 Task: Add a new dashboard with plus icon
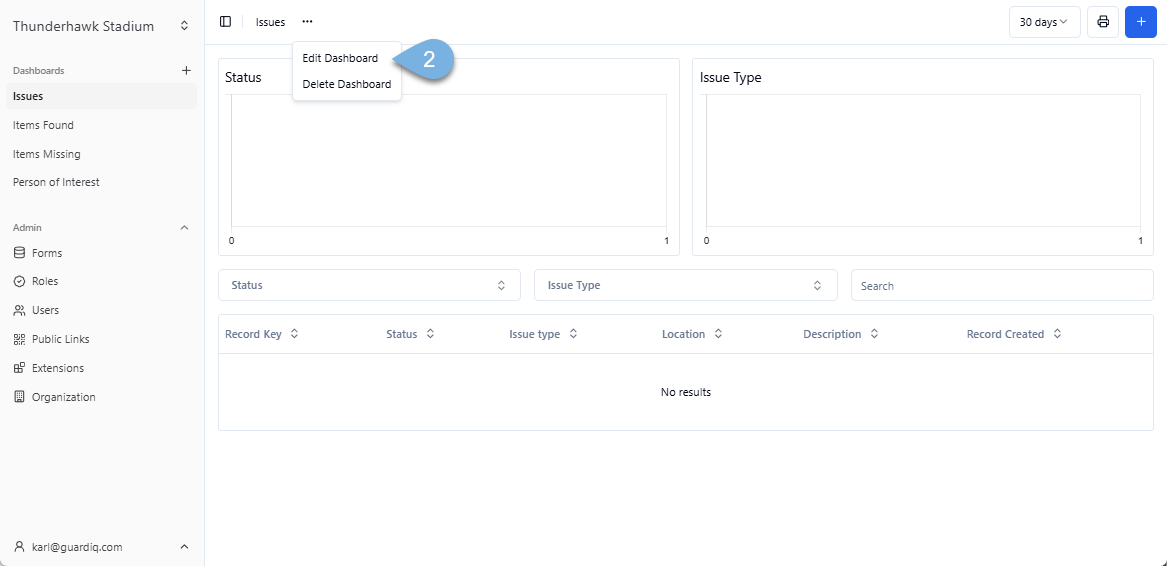185,71
